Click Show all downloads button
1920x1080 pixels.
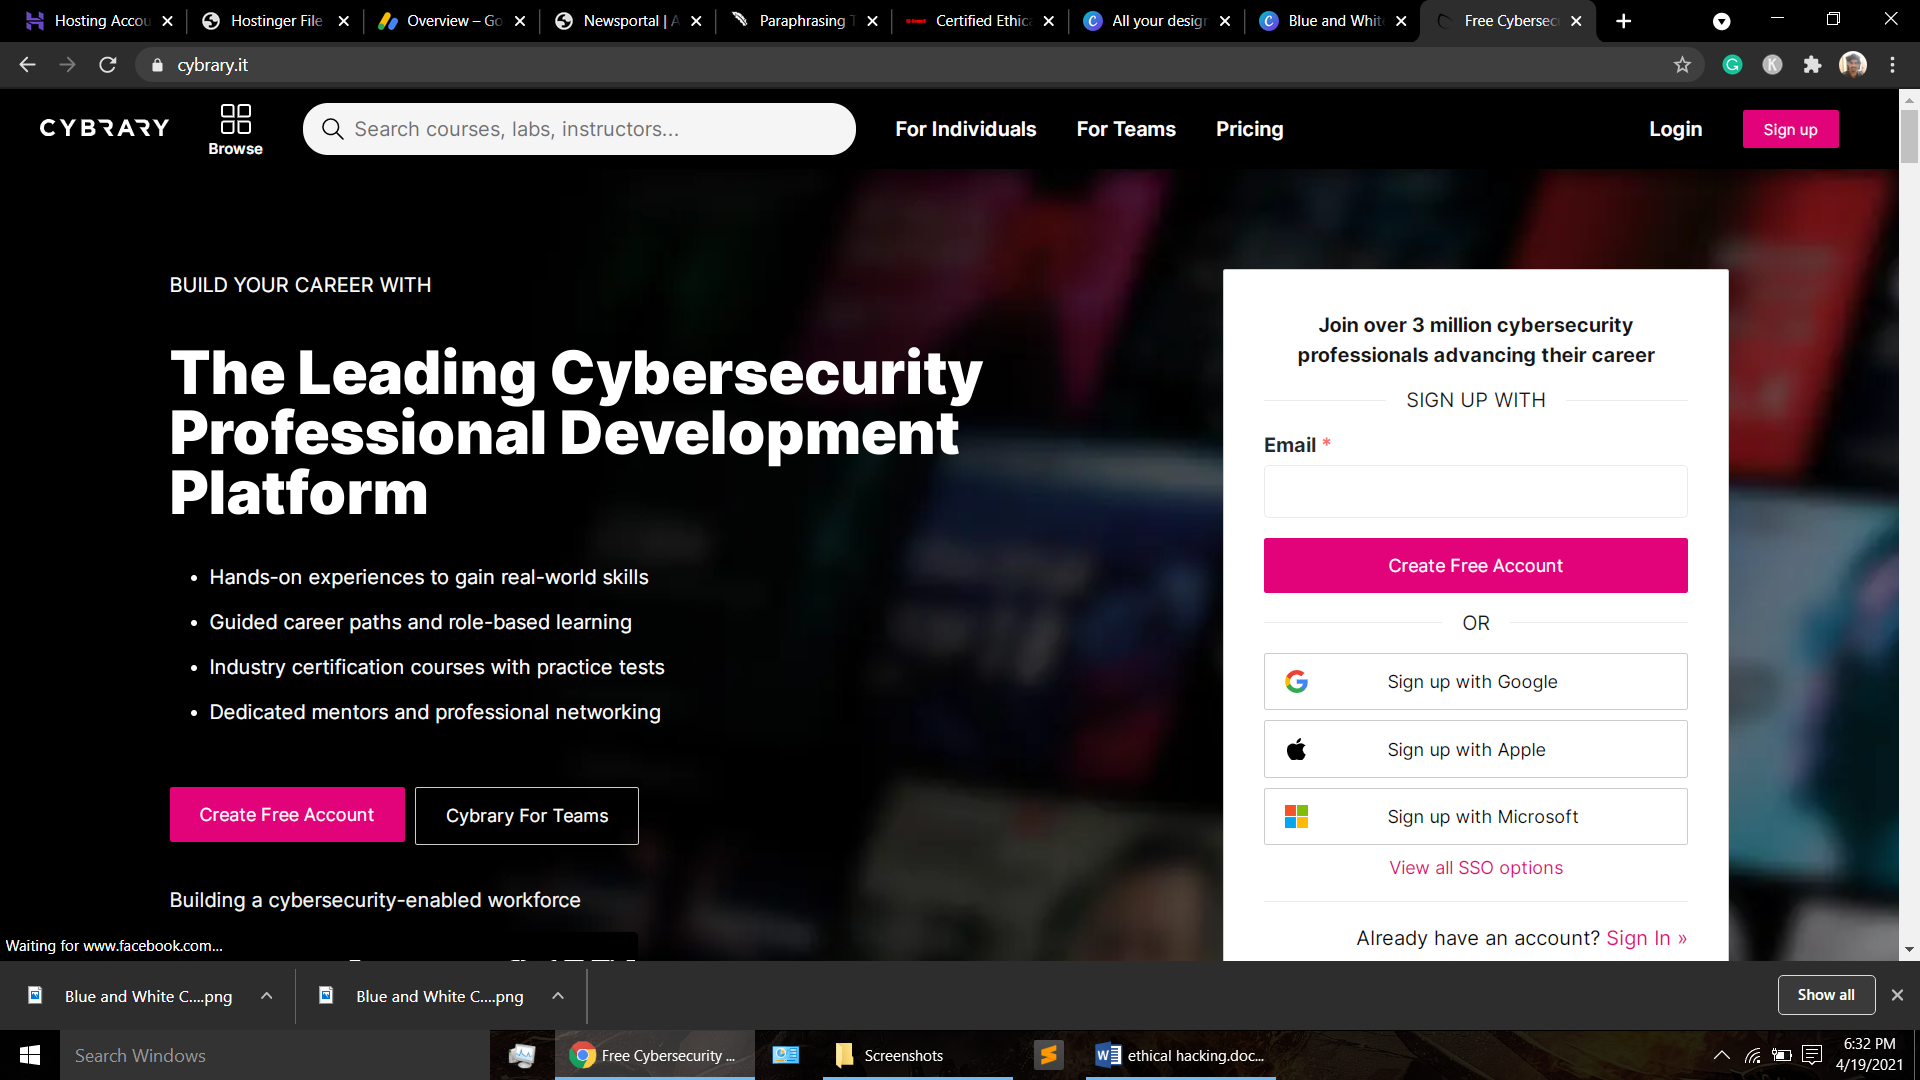(x=1826, y=994)
